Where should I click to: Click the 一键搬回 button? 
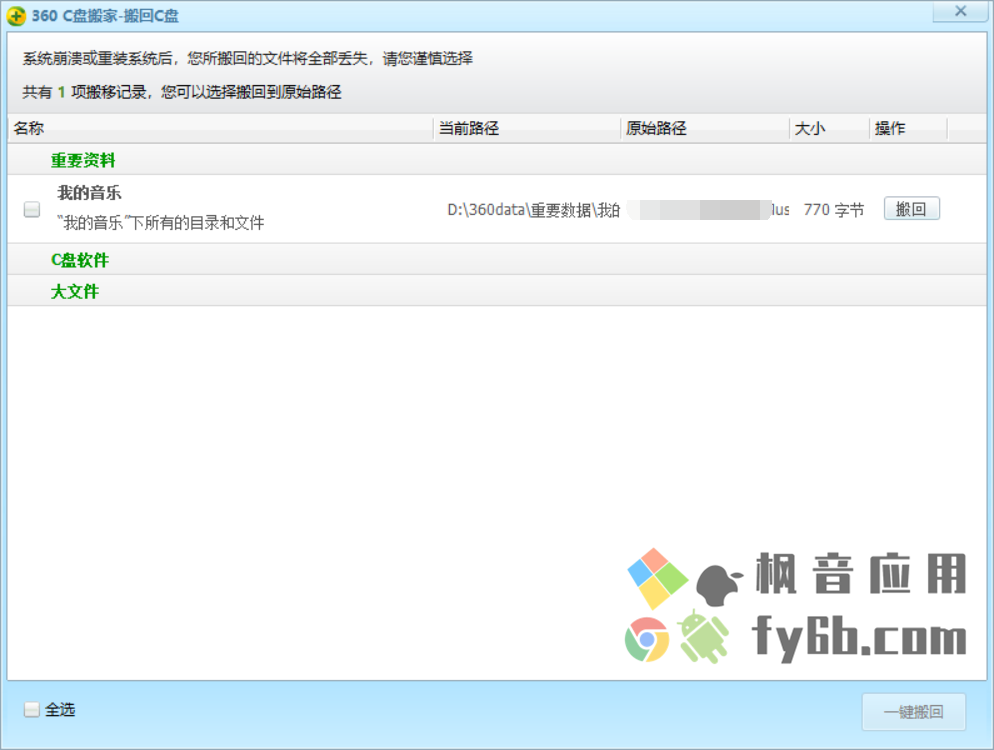[913, 712]
